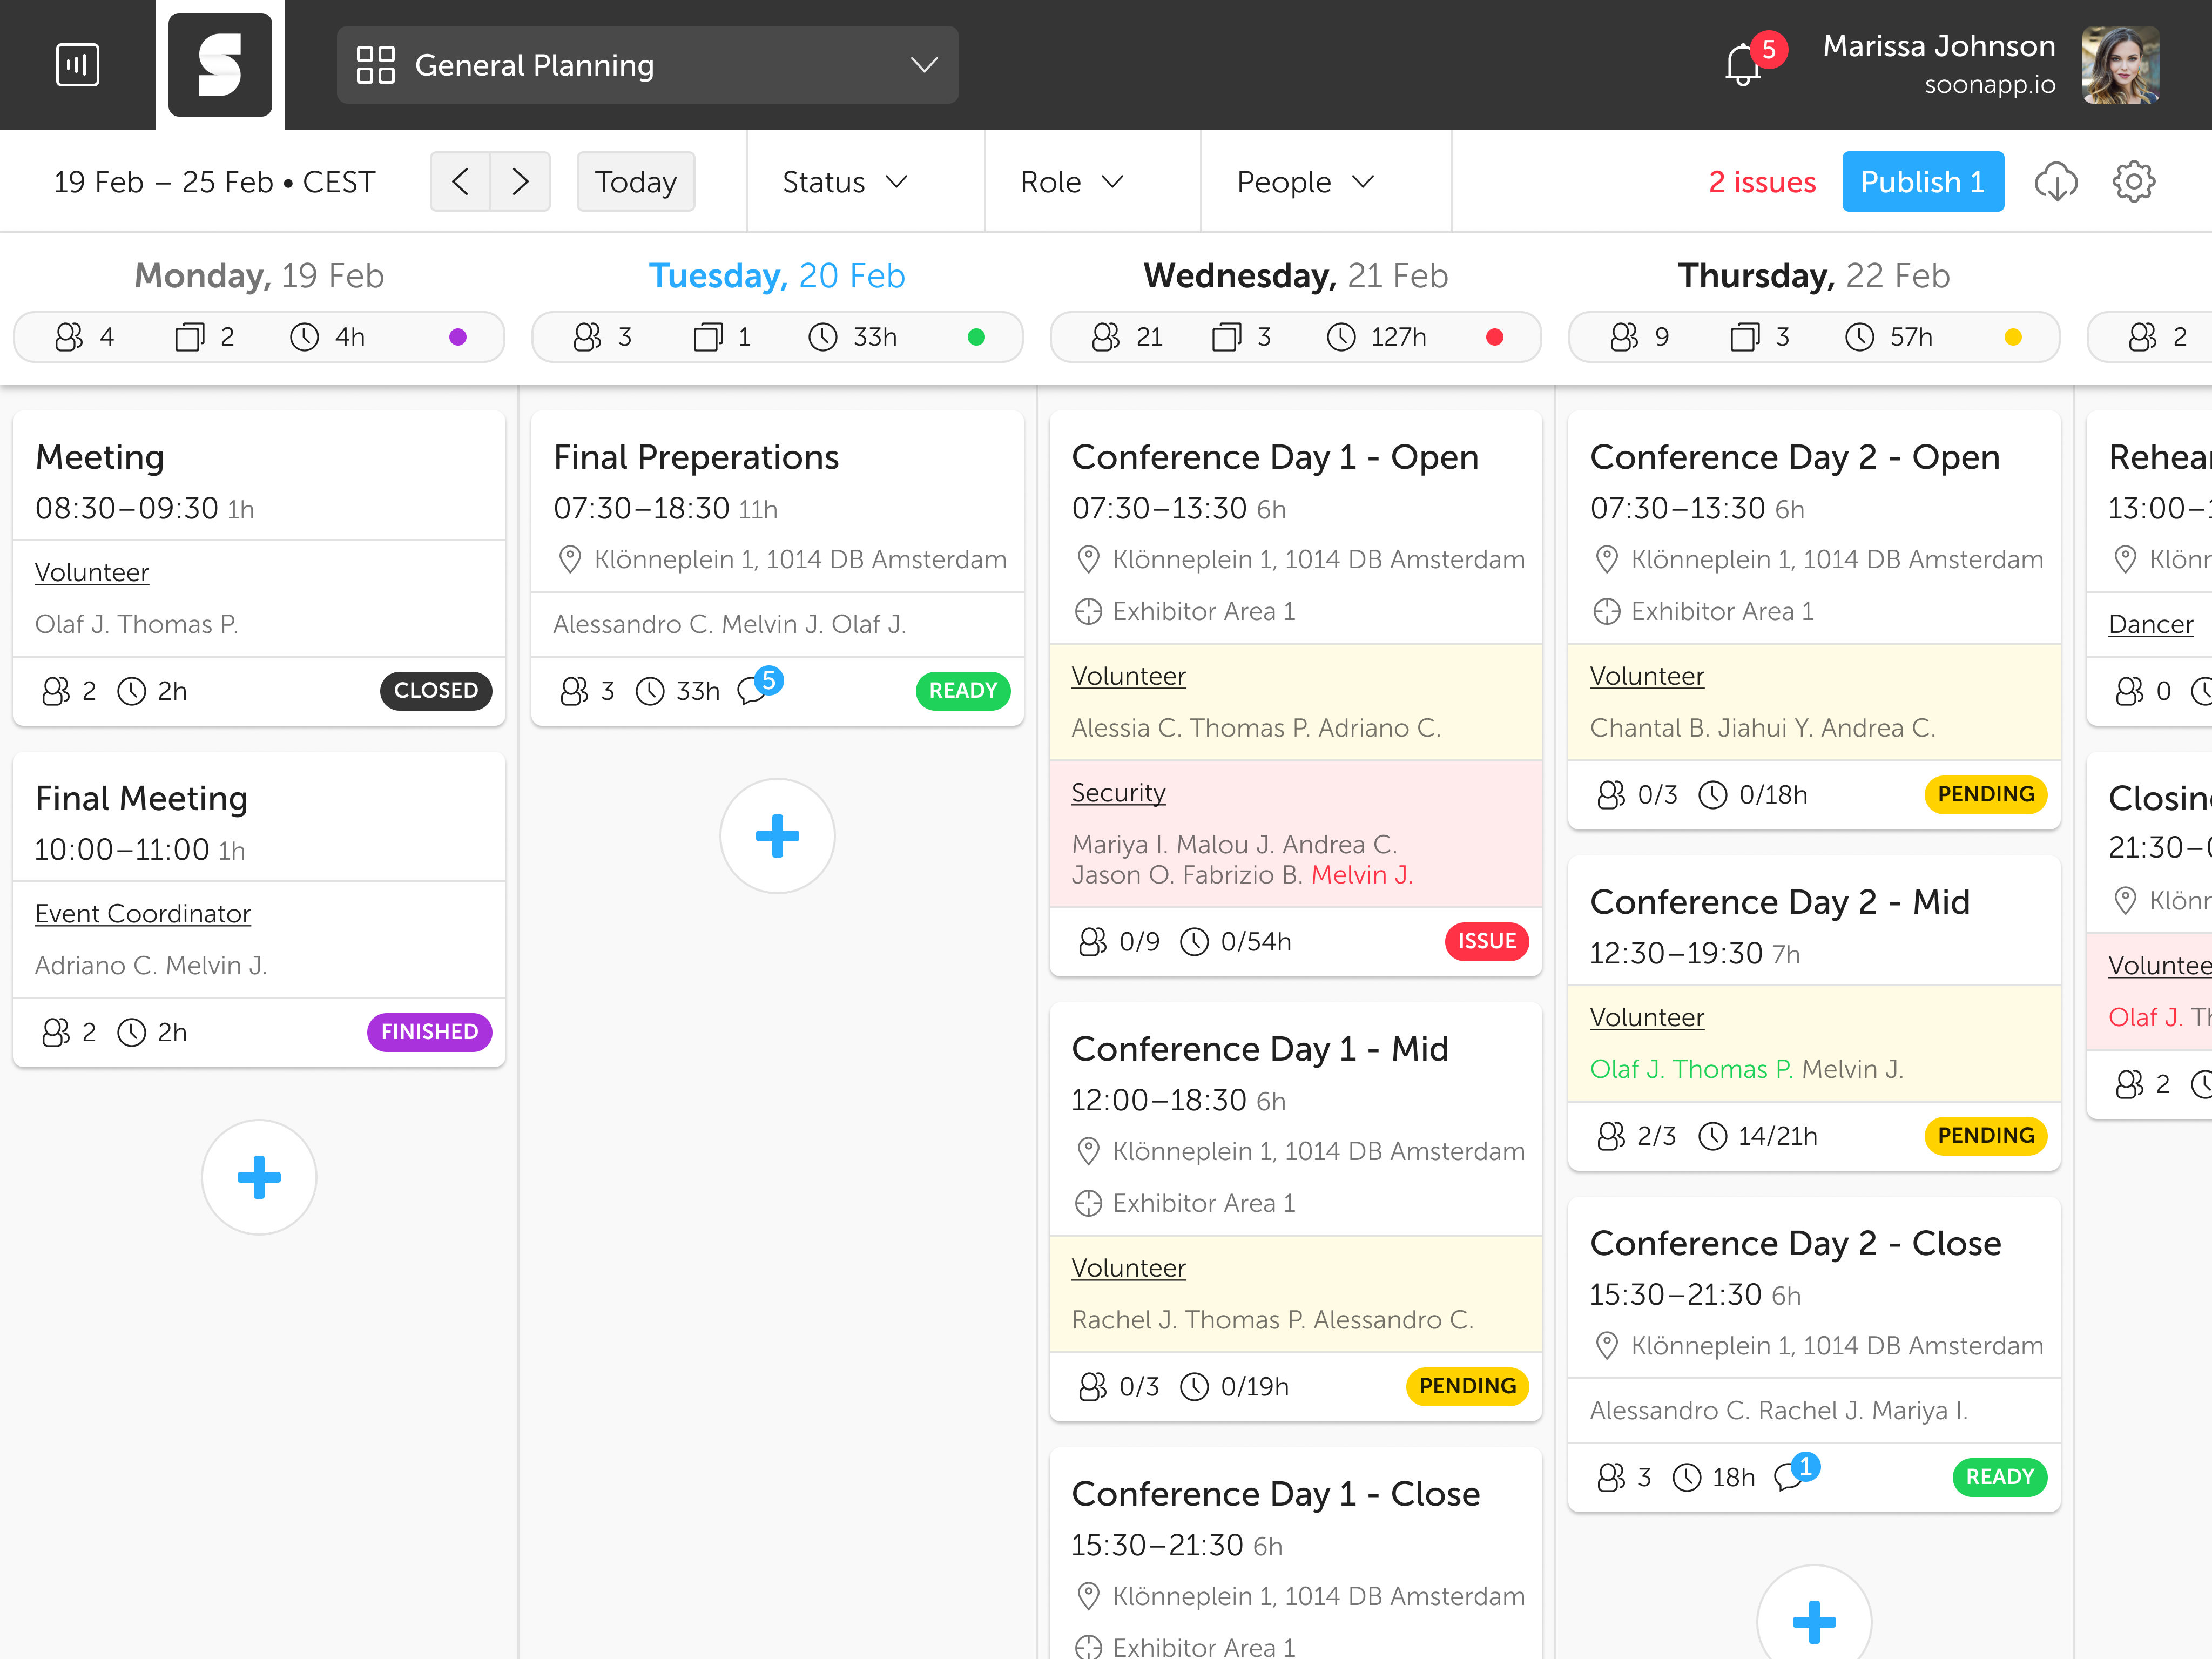The height and width of the screenshot is (1659, 2212).
Task: Add a new shift on Monday
Action: click(x=259, y=1177)
